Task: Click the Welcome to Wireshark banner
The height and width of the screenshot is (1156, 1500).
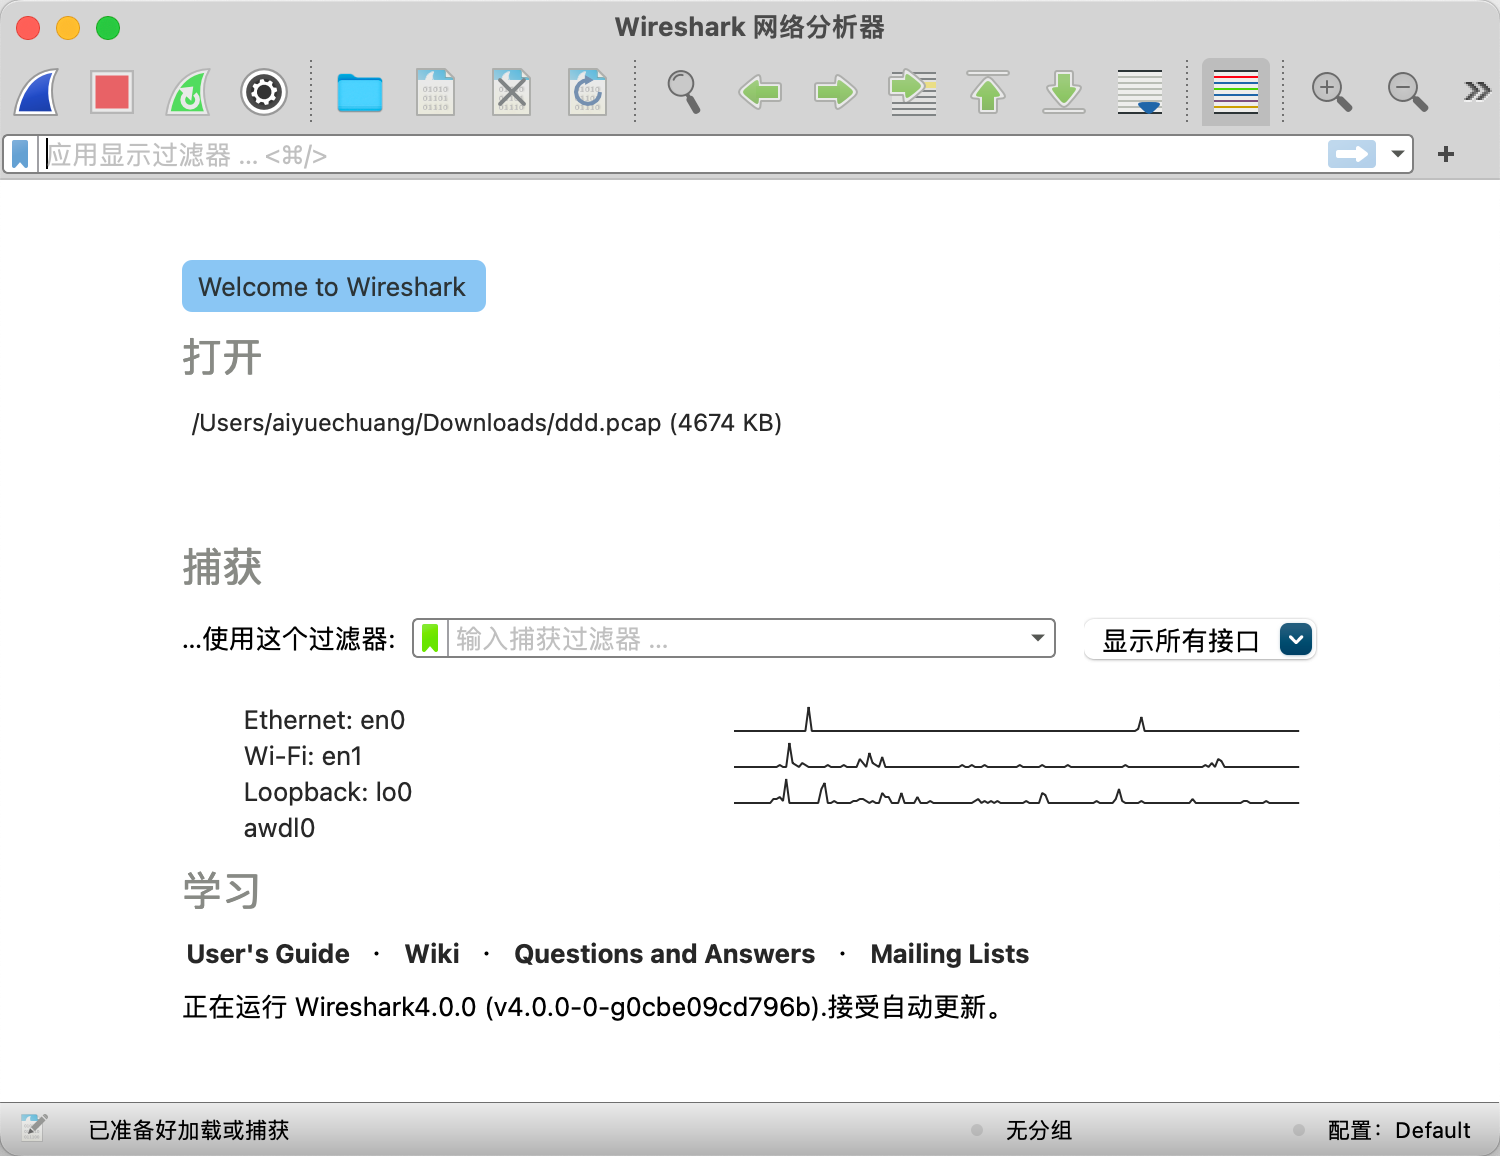Action: pyautogui.click(x=334, y=286)
